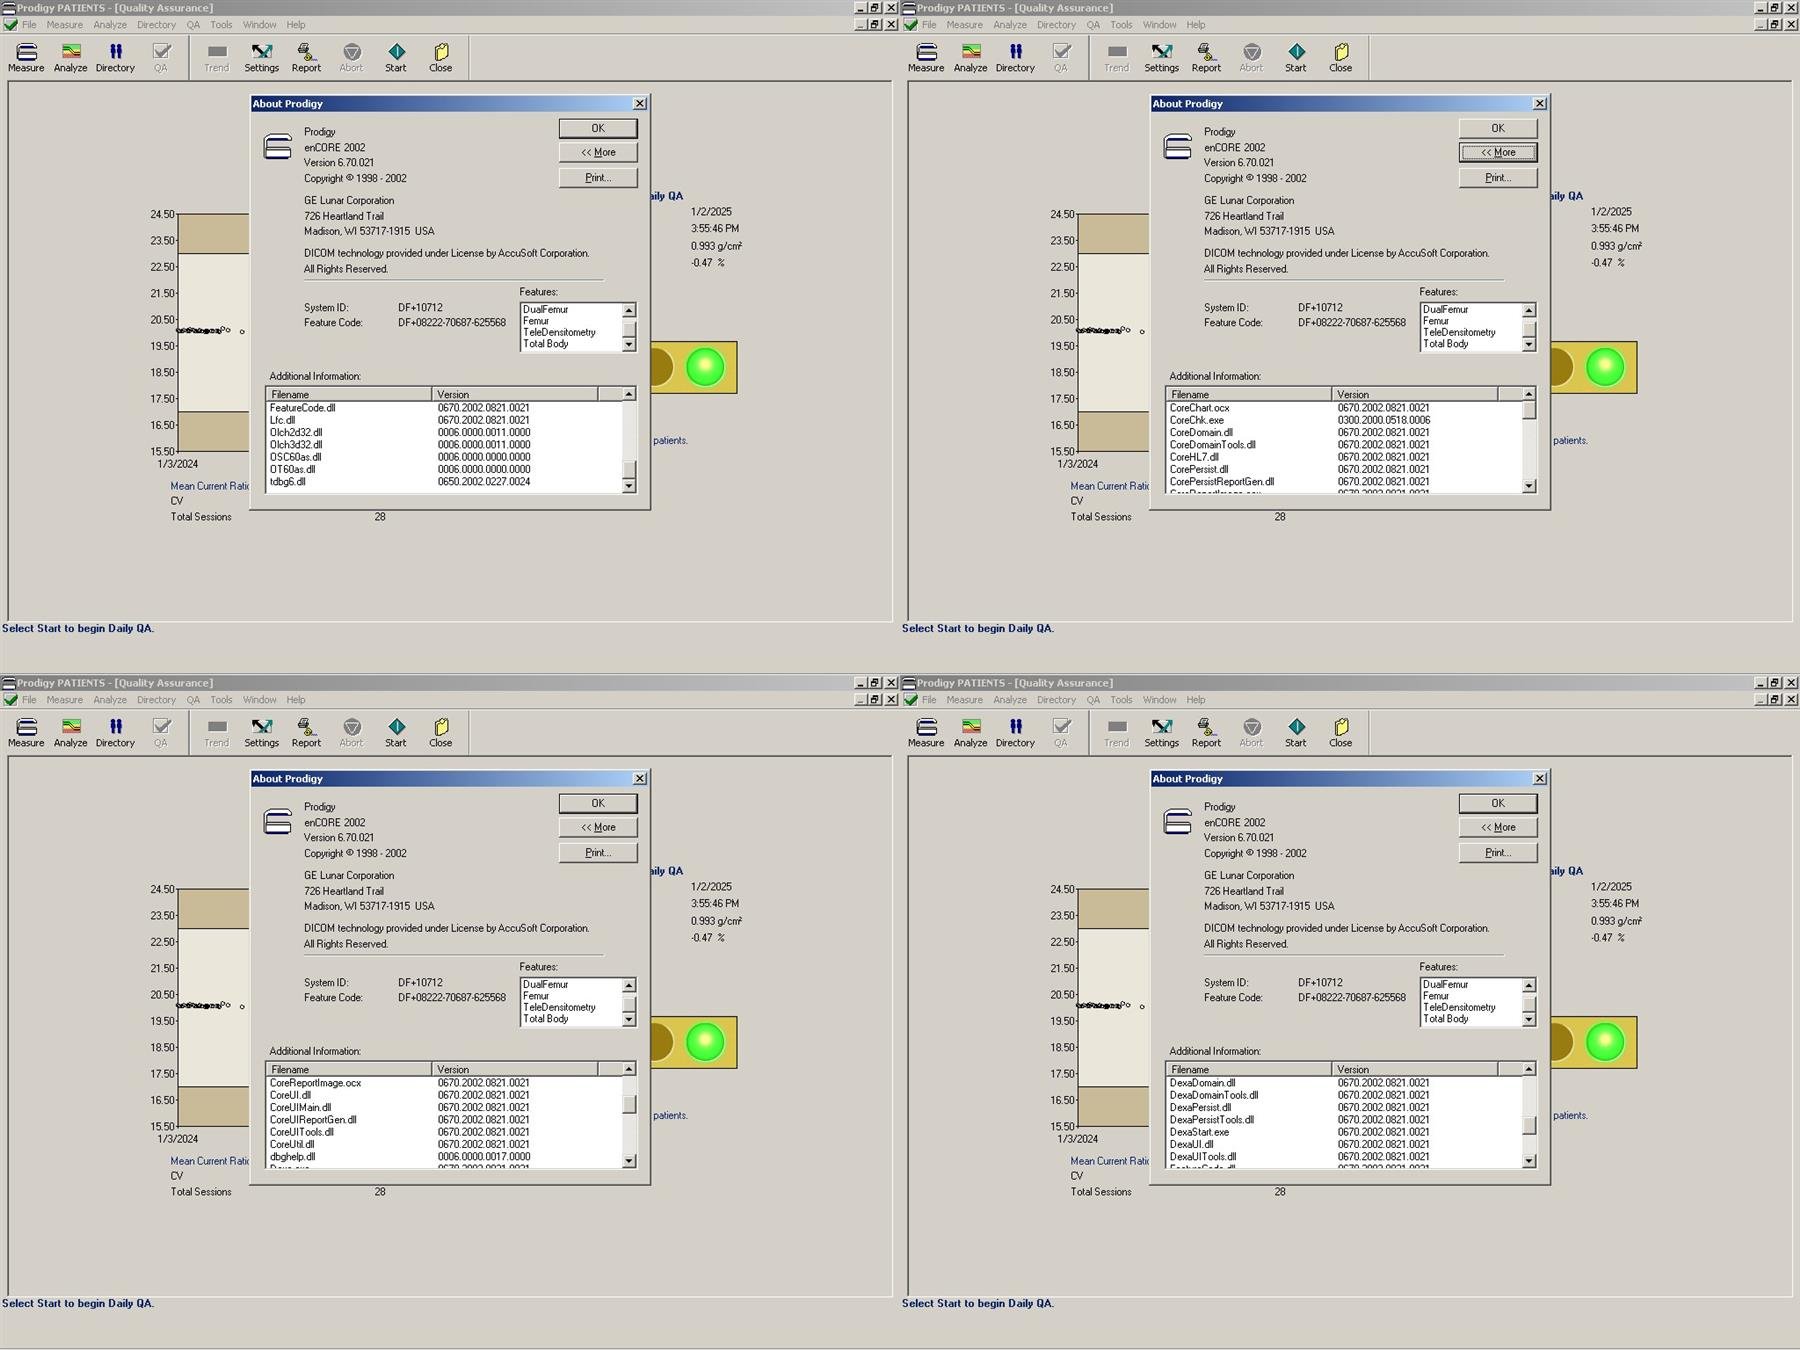Click the Filename column header in top-left dialog
This screenshot has height=1350, width=1800.
coord(349,394)
